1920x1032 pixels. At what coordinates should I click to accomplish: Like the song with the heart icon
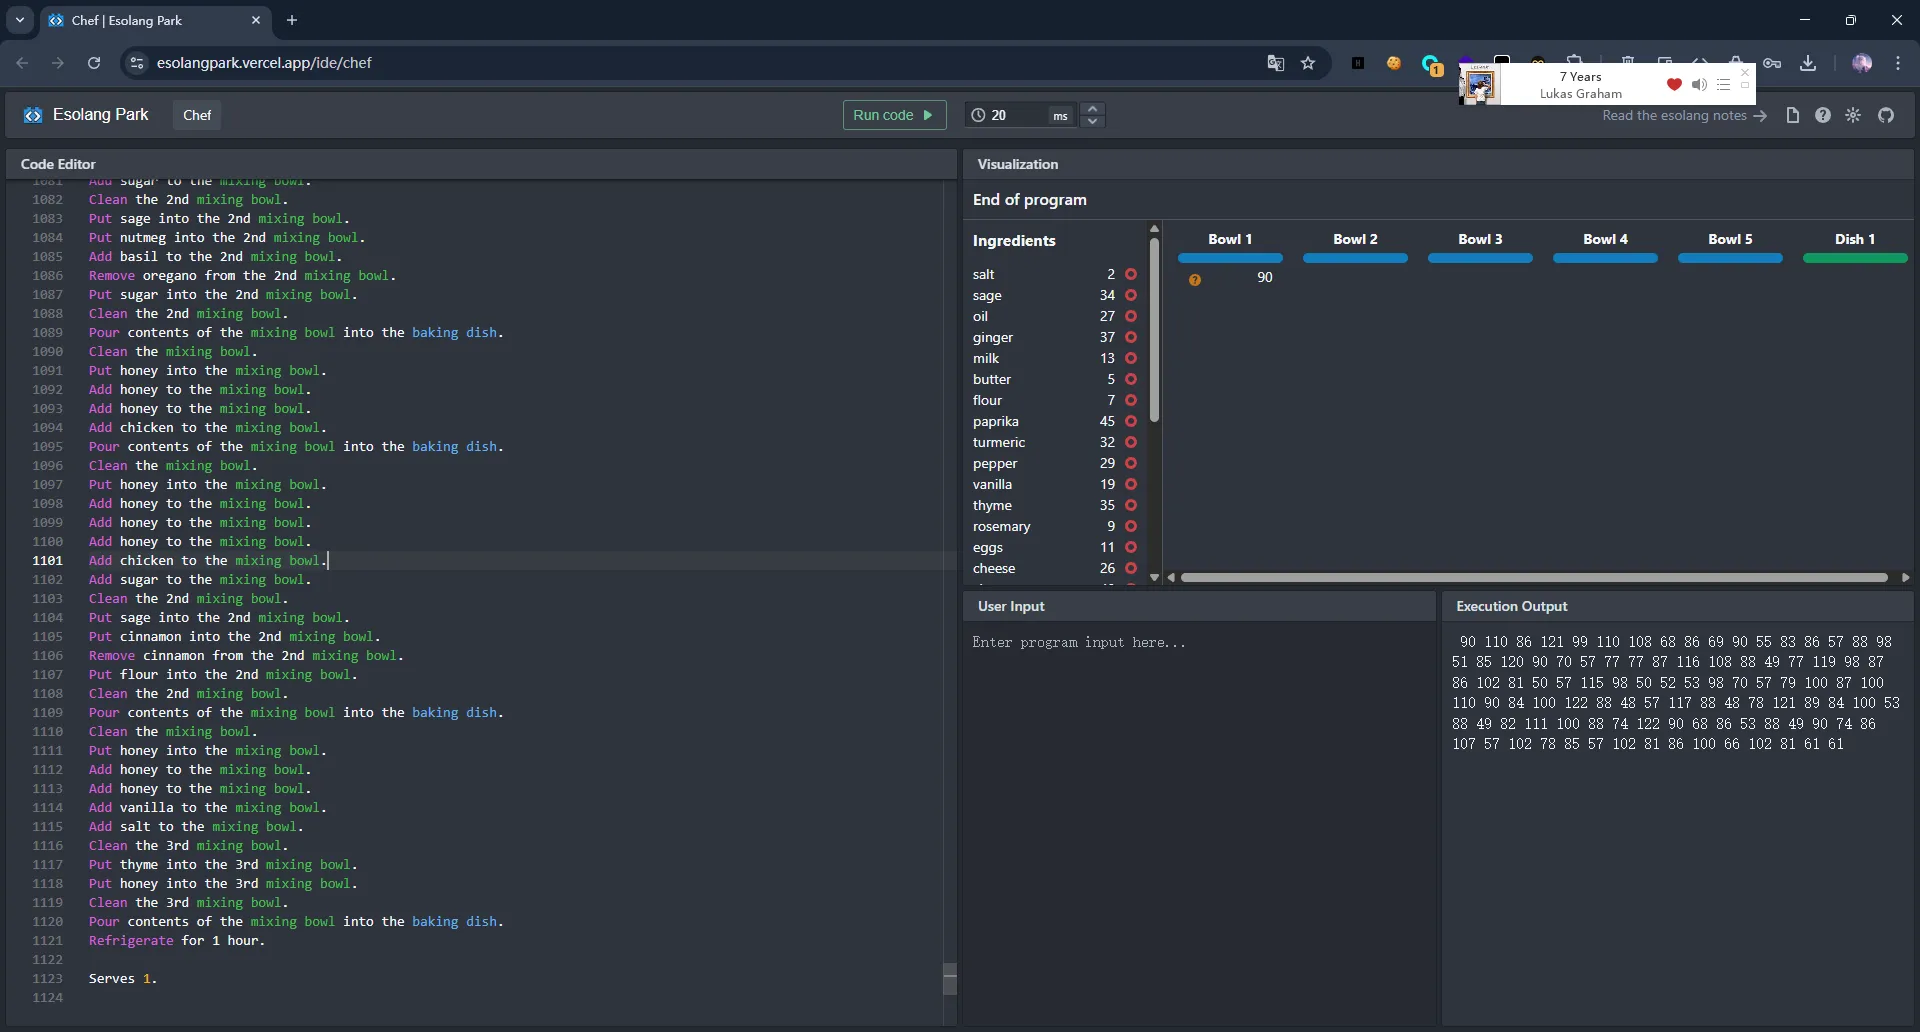point(1674,85)
